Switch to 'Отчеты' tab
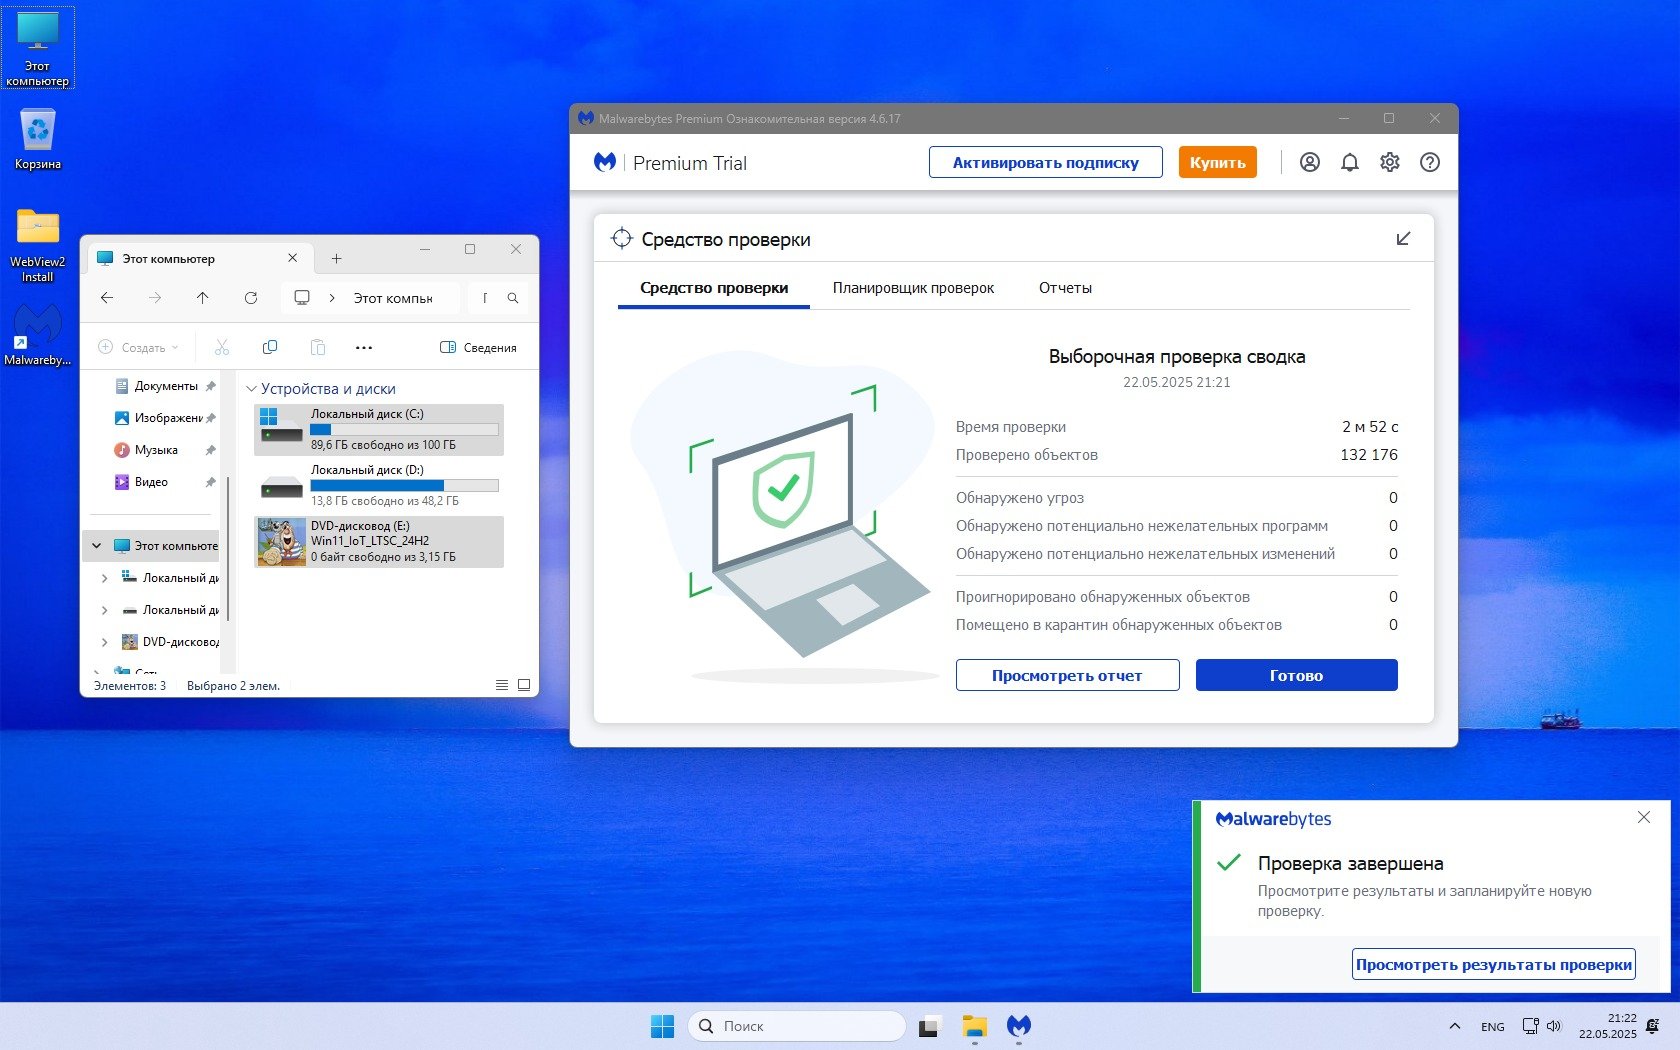This screenshot has width=1680, height=1050. (x=1065, y=288)
